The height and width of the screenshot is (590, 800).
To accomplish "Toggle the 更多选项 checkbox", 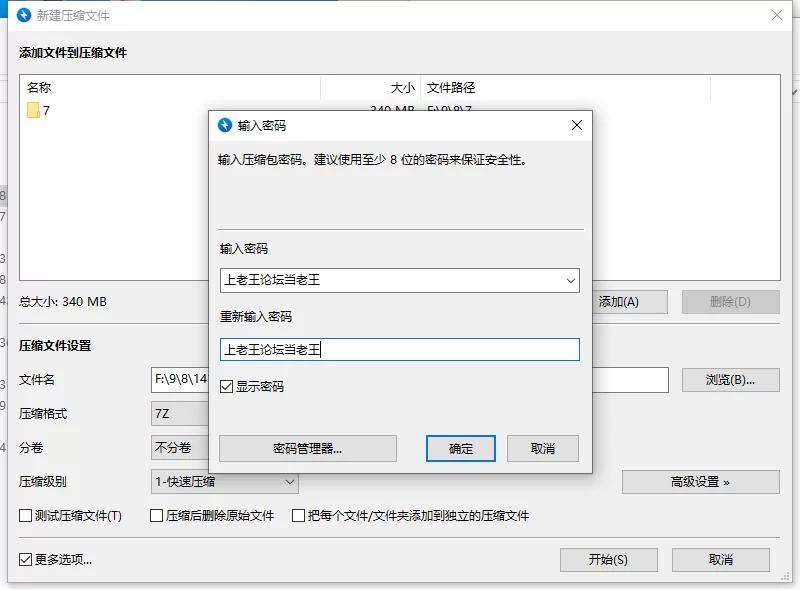I will (x=26, y=559).
